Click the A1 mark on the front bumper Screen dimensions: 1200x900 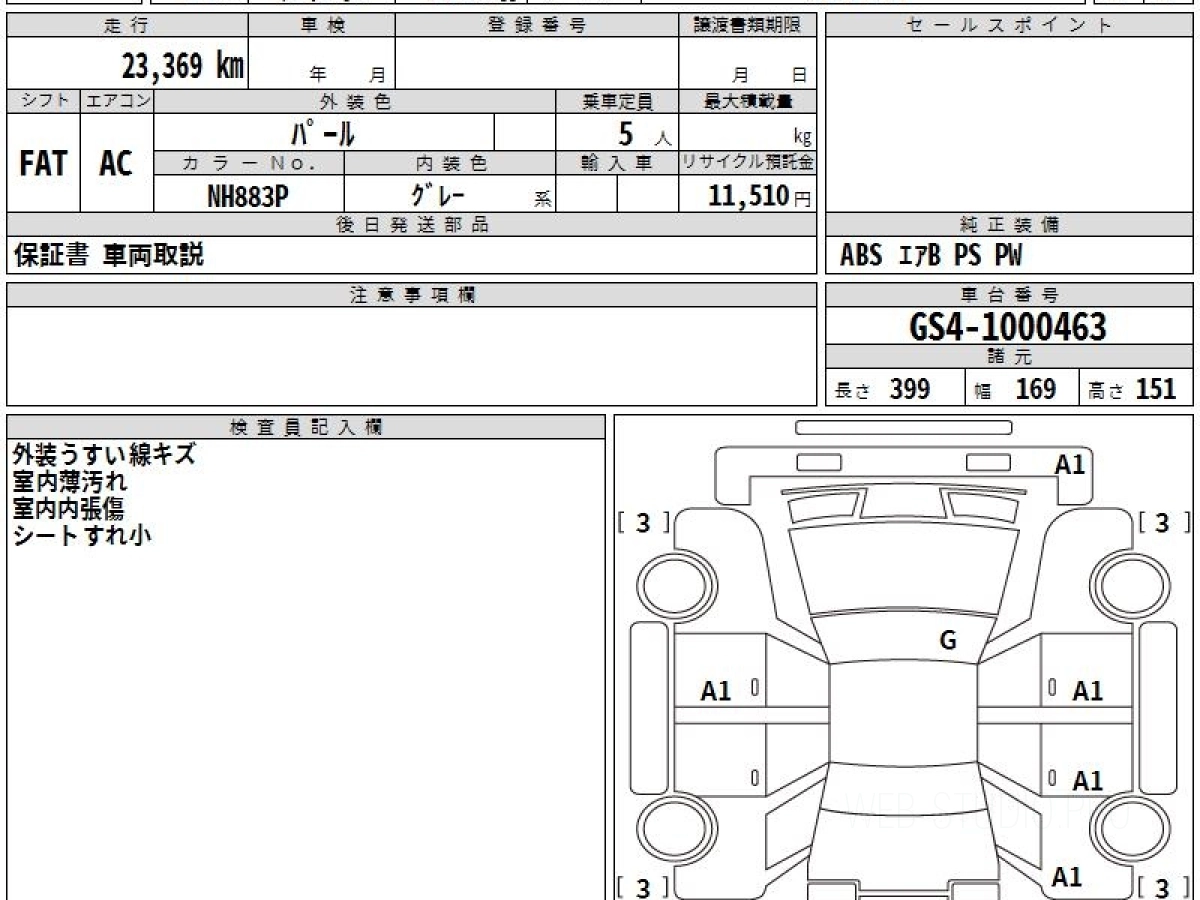pos(1070,464)
